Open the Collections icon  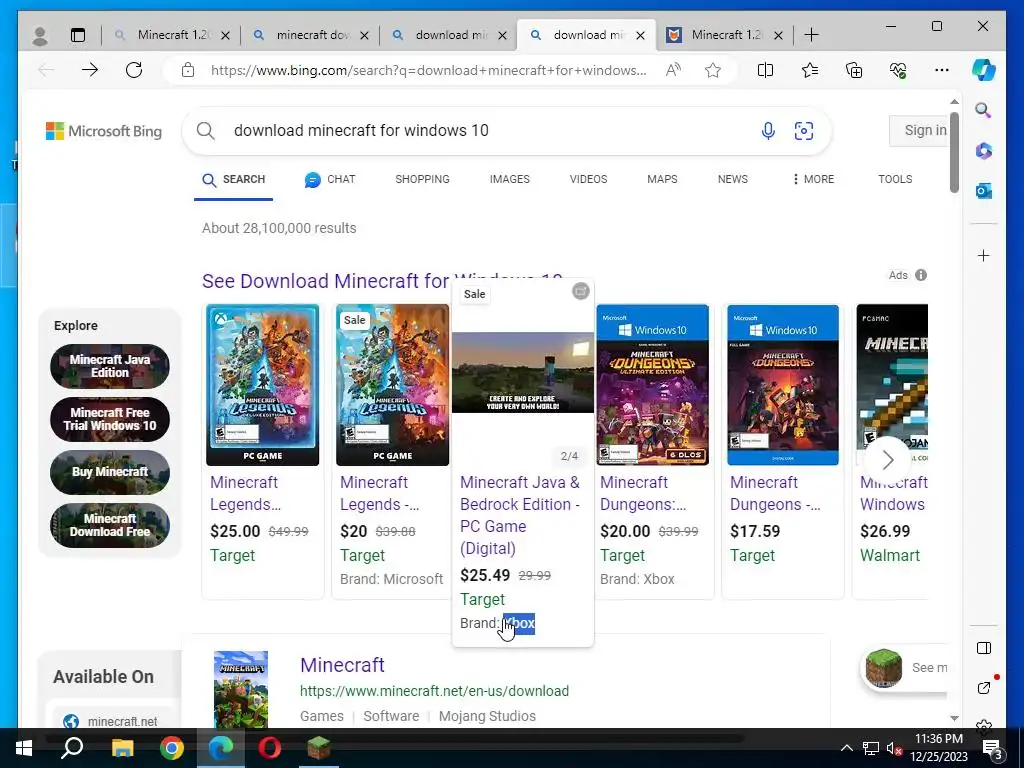click(854, 70)
